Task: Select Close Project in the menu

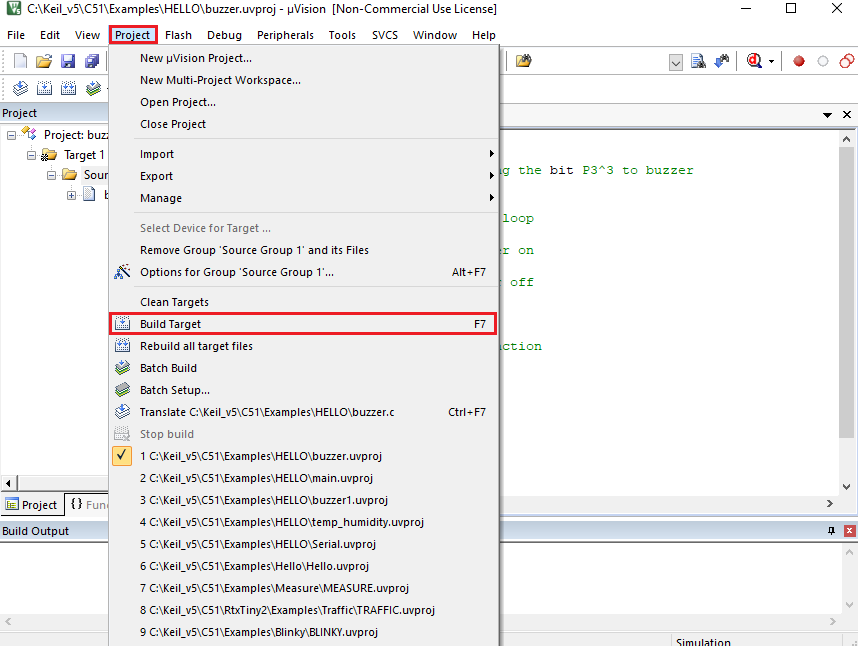Action: (x=304, y=124)
